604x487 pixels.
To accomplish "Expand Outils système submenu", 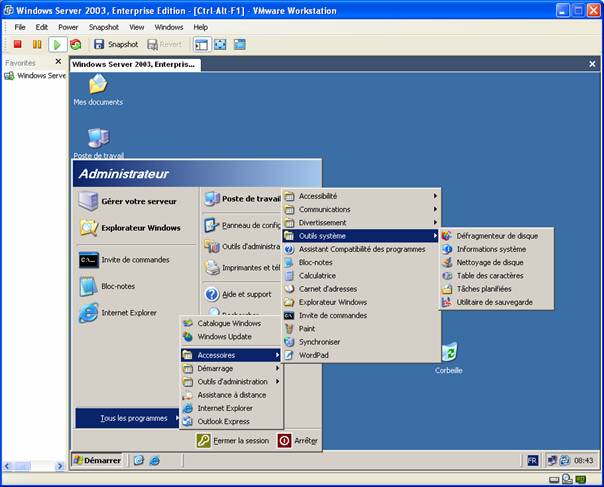I will click(x=361, y=236).
